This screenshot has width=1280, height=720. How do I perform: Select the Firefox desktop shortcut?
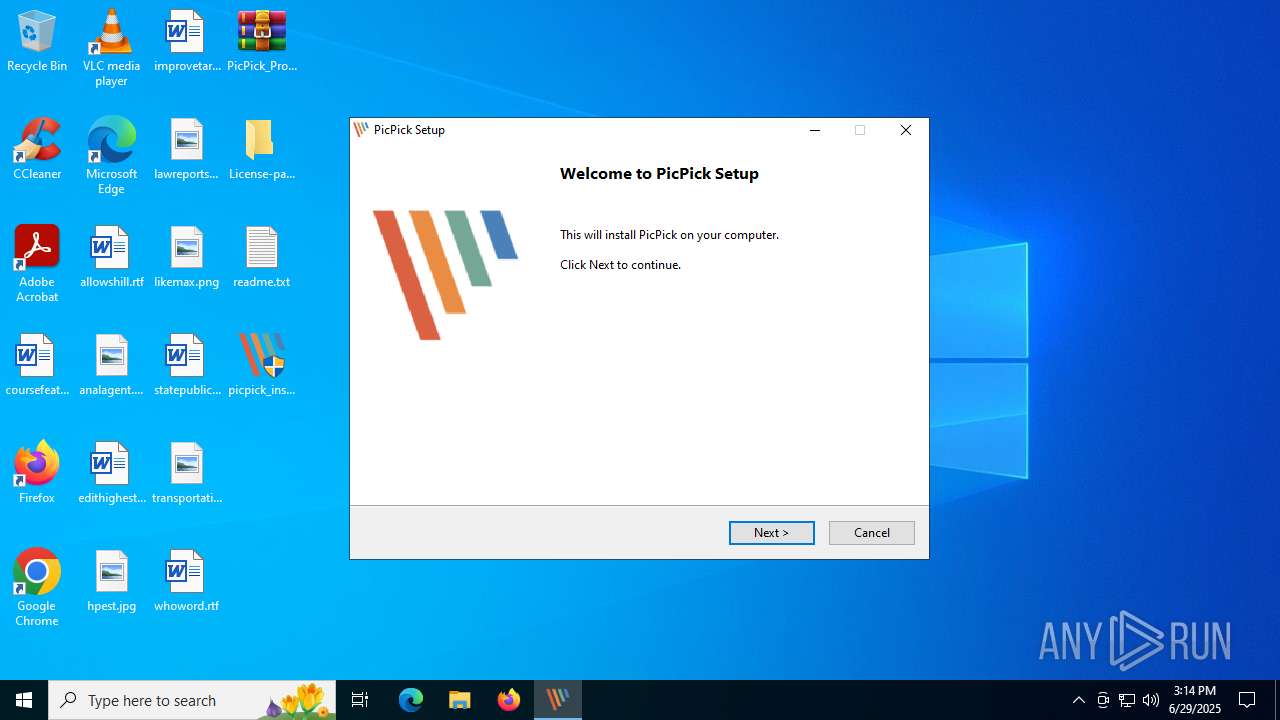click(37, 474)
